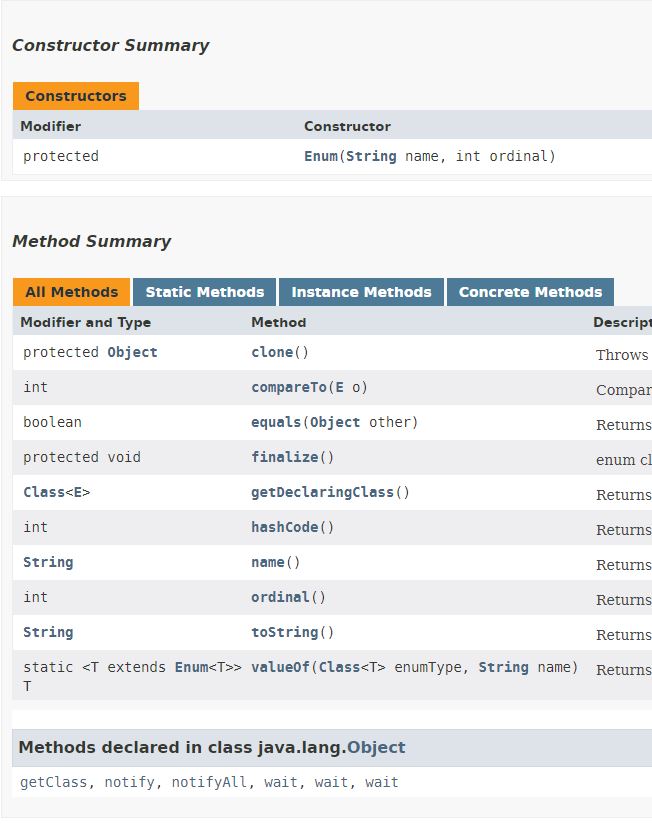The height and width of the screenshot is (830, 652).
Task: Open the java.lang.Object class link
Action: [376, 747]
